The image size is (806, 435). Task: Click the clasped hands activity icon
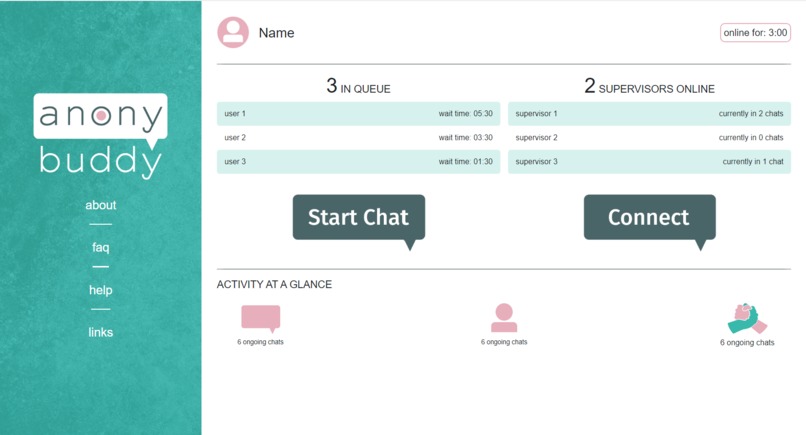[x=747, y=318]
